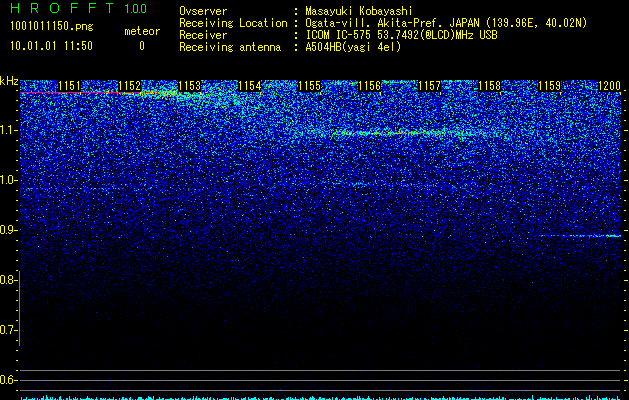
Task: Click the red signal line near 1151
Action: [x=80, y=93]
